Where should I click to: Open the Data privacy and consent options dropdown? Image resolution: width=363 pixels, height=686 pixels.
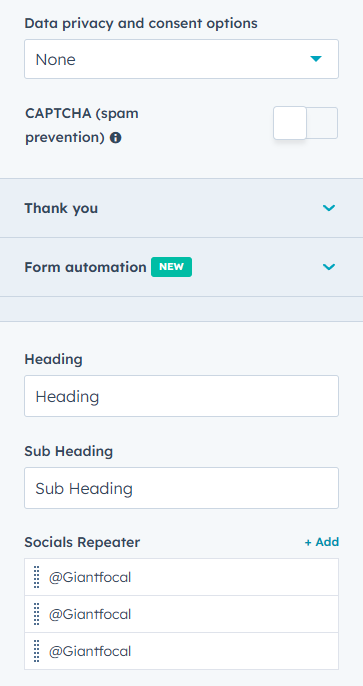[x=182, y=59]
